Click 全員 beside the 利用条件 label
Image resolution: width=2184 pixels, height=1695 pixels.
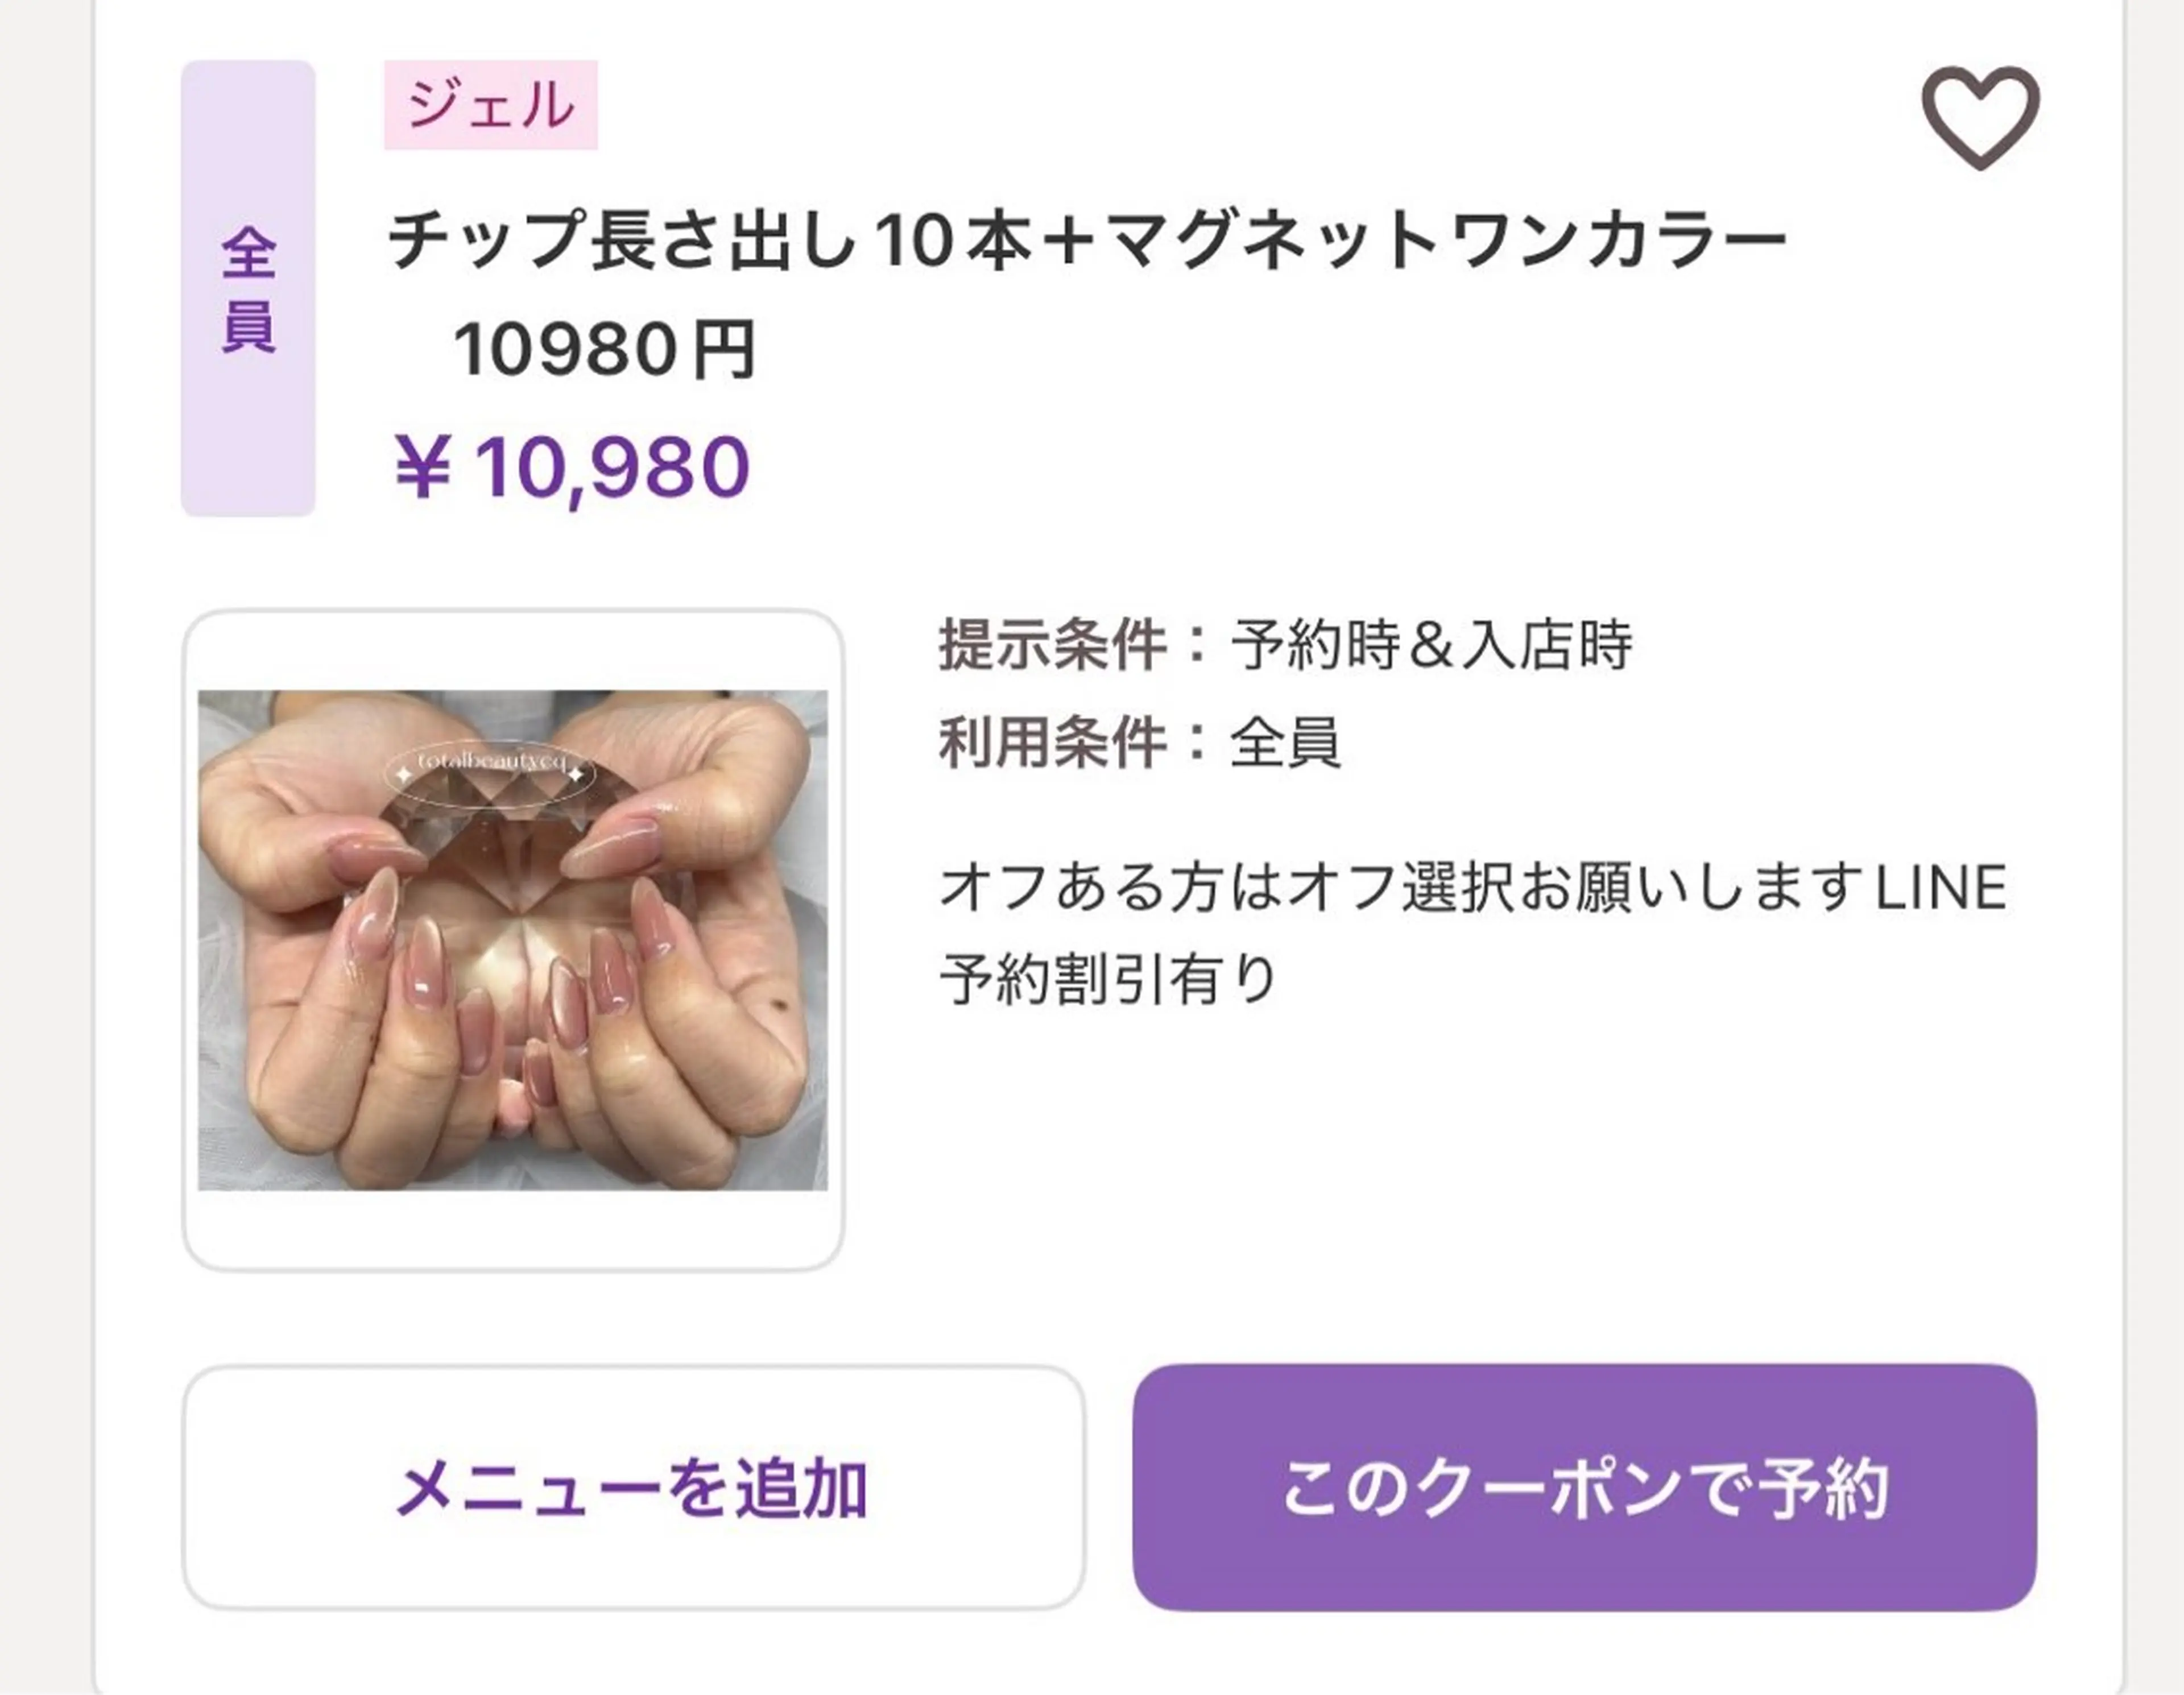(x=1285, y=742)
